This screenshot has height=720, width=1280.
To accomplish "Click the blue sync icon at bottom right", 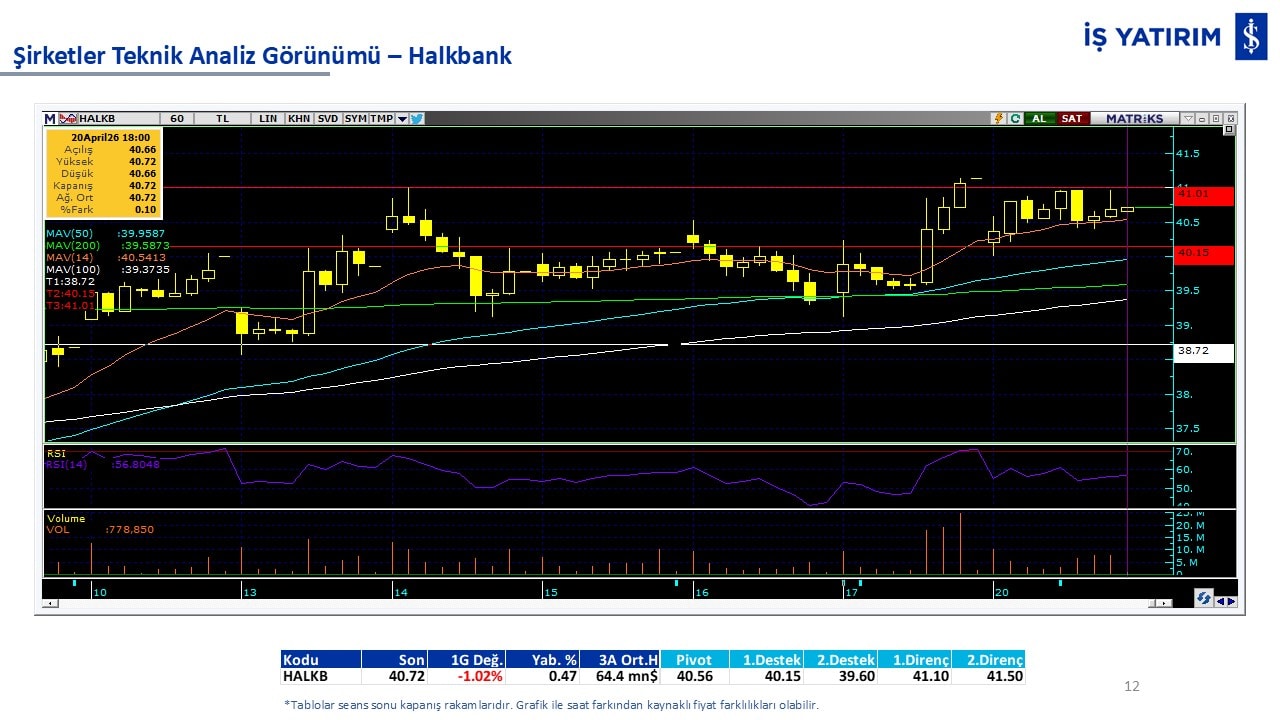I will 1204,598.
